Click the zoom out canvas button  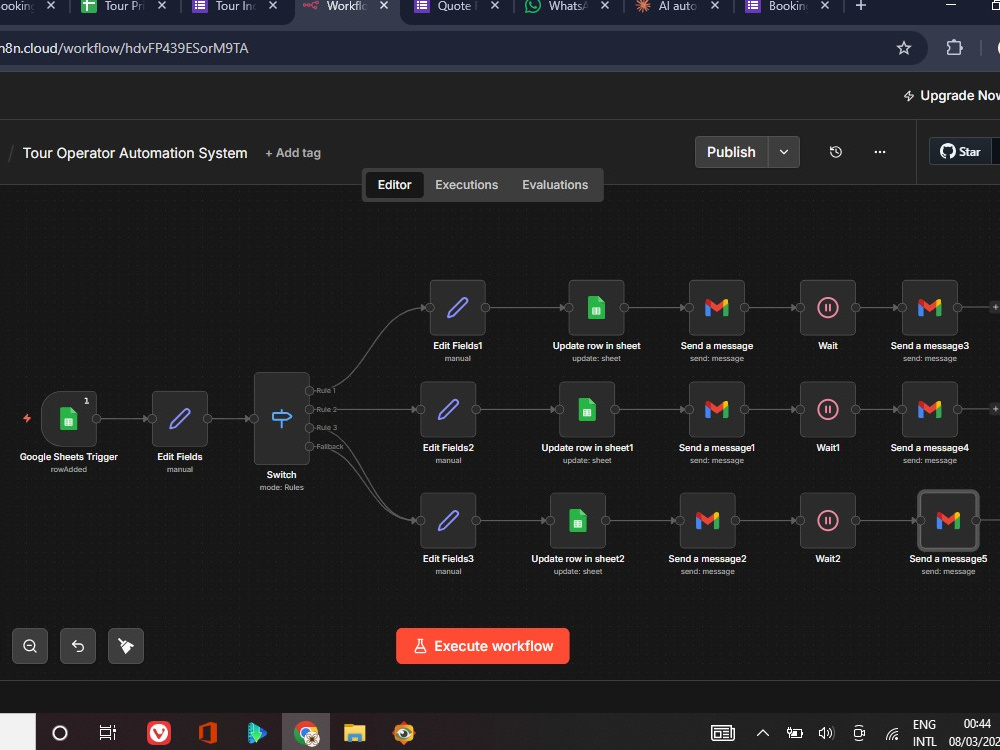tap(30, 646)
